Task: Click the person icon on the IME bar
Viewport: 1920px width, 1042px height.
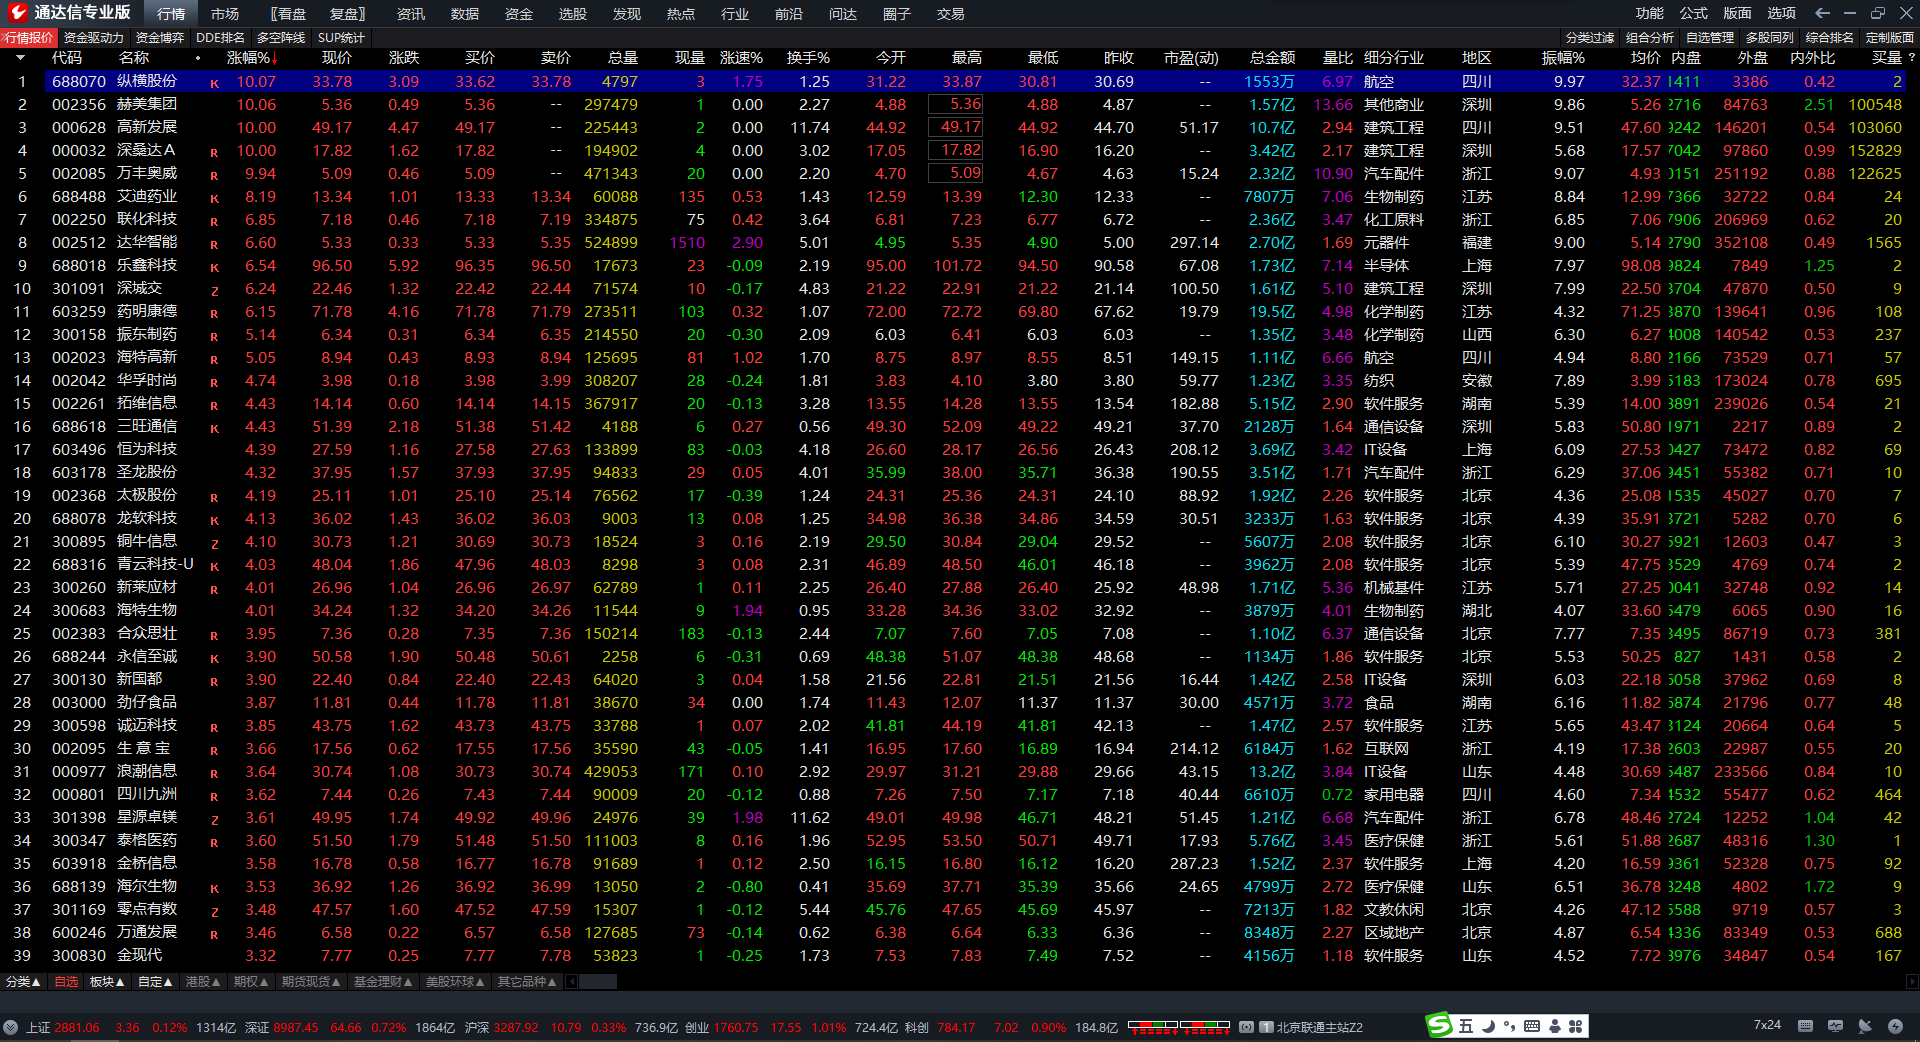Action: pyautogui.click(x=1555, y=1026)
